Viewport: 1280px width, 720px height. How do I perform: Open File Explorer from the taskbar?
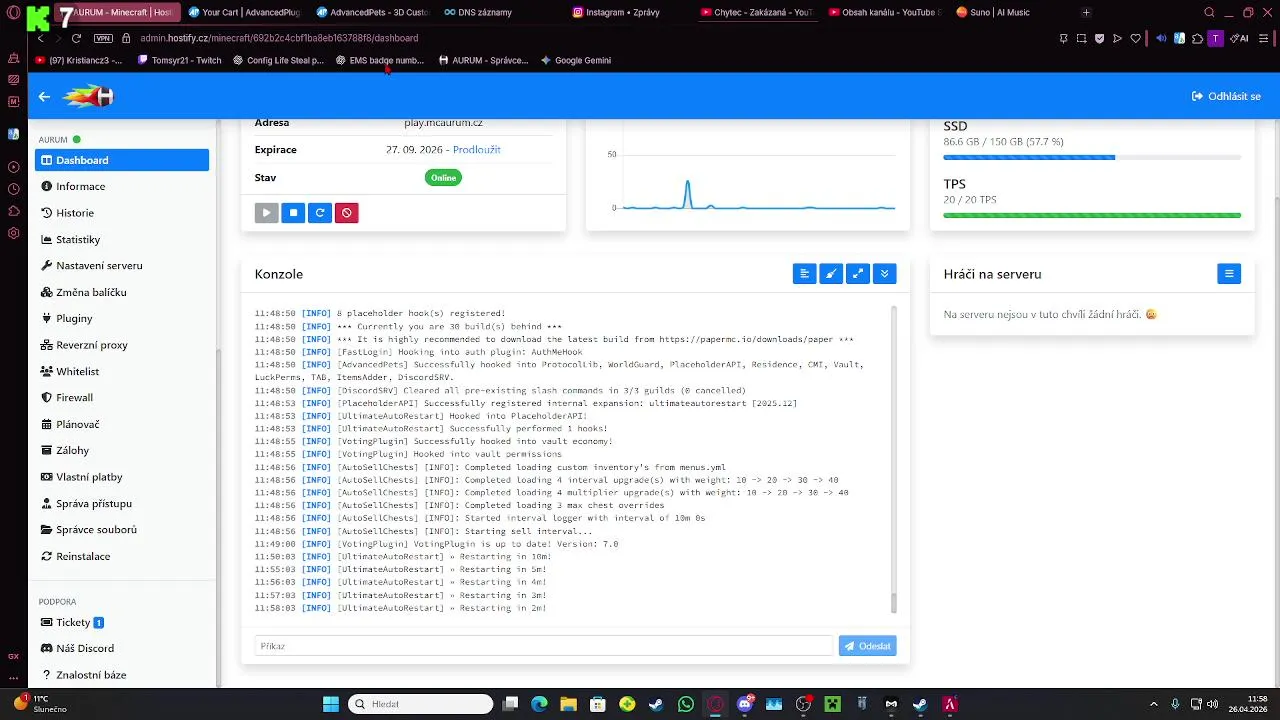coord(568,704)
